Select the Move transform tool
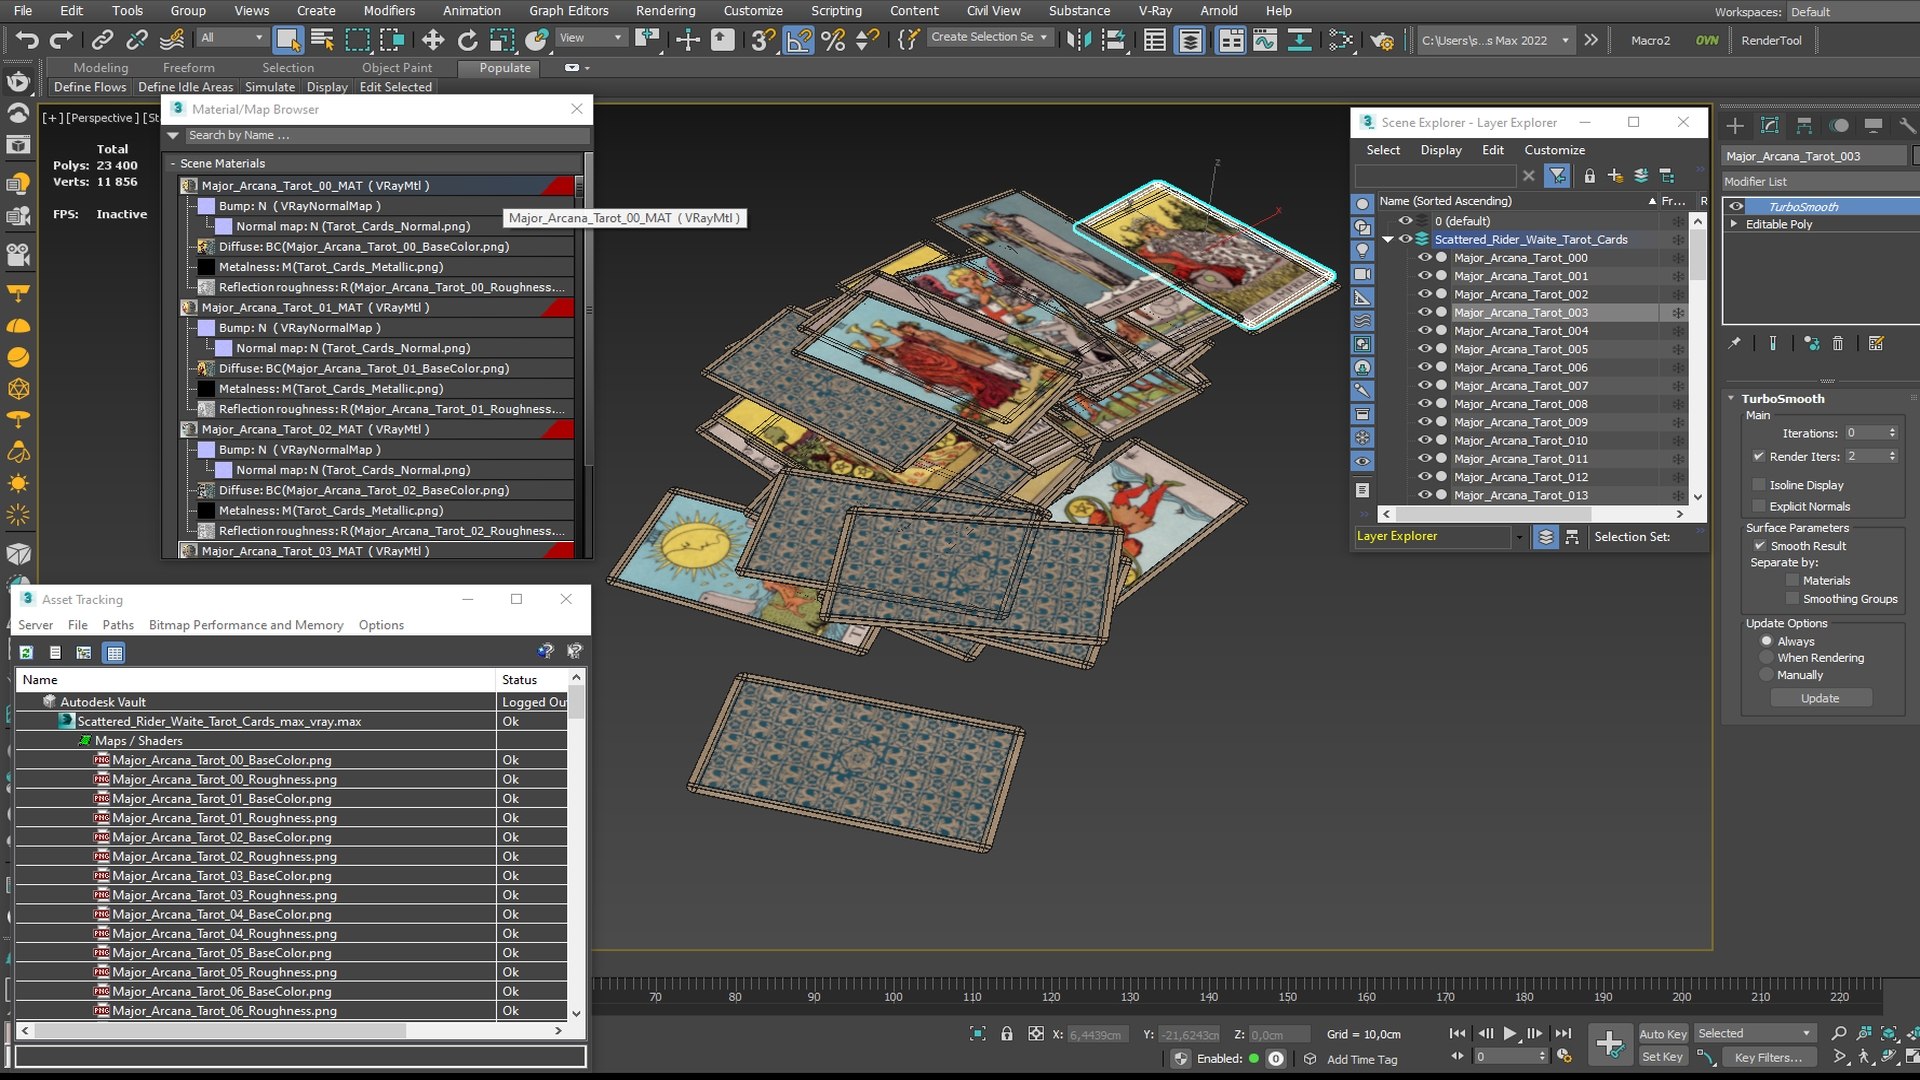The width and height of the screenshot is (1920, 1080). point(433,40)
